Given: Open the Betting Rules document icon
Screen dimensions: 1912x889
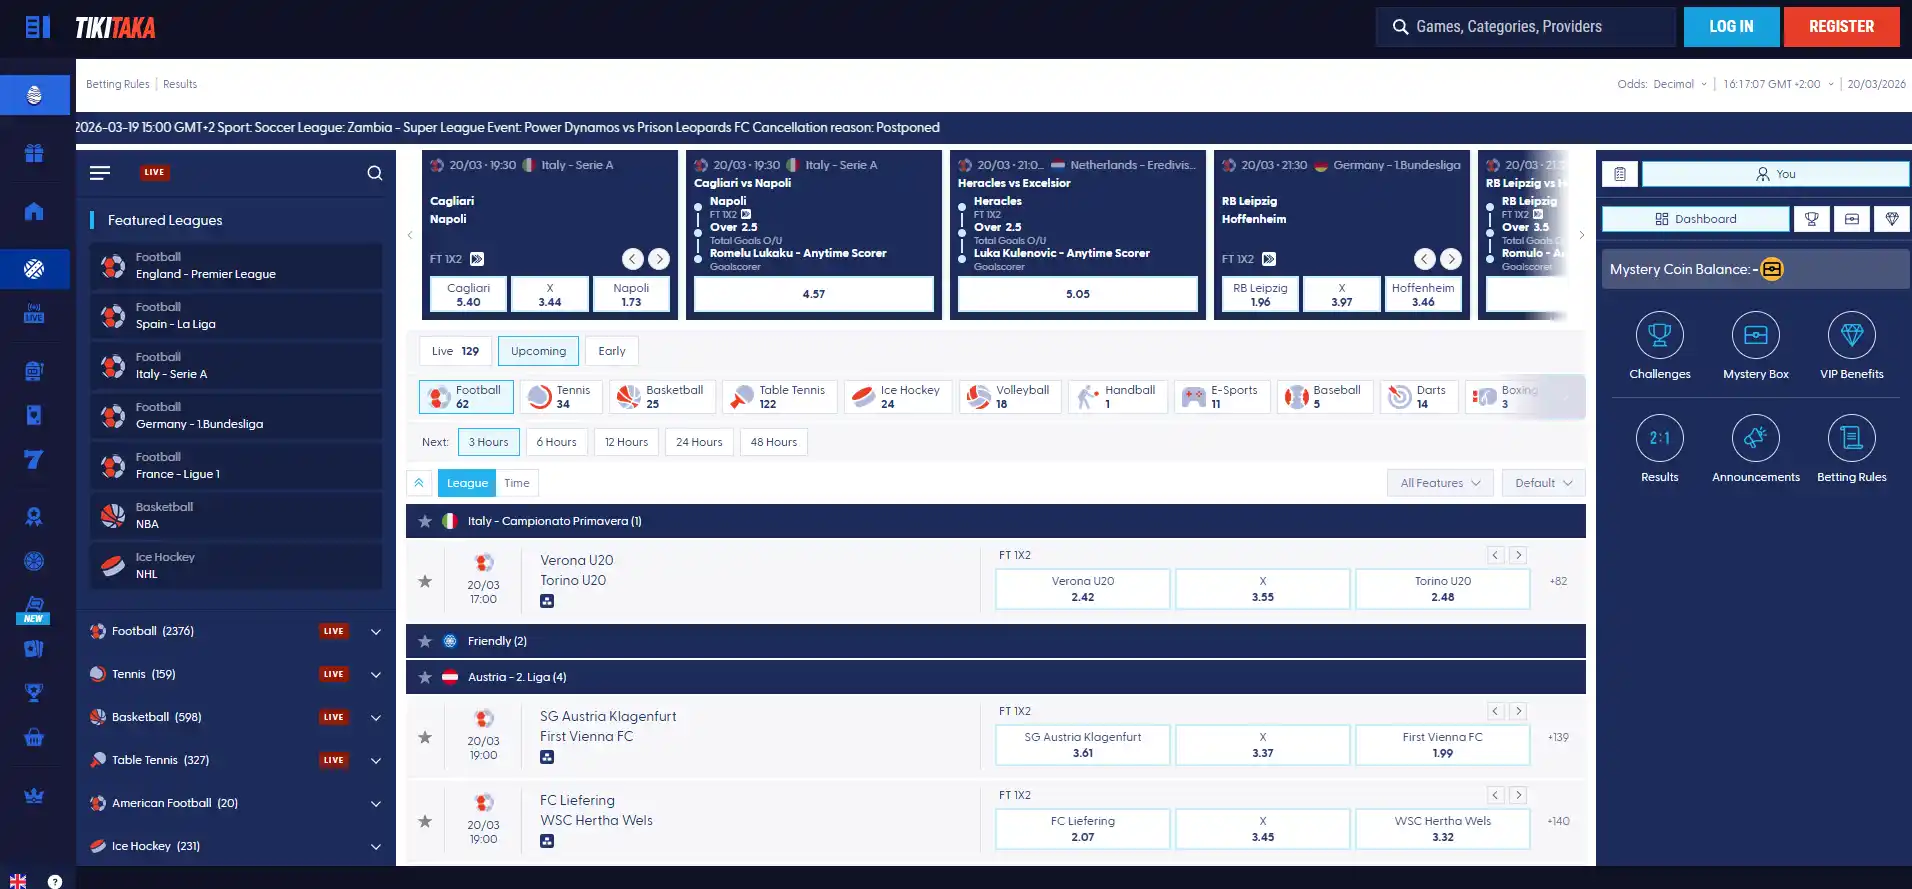Looking at the screenshot, I should click(1851, 438).
